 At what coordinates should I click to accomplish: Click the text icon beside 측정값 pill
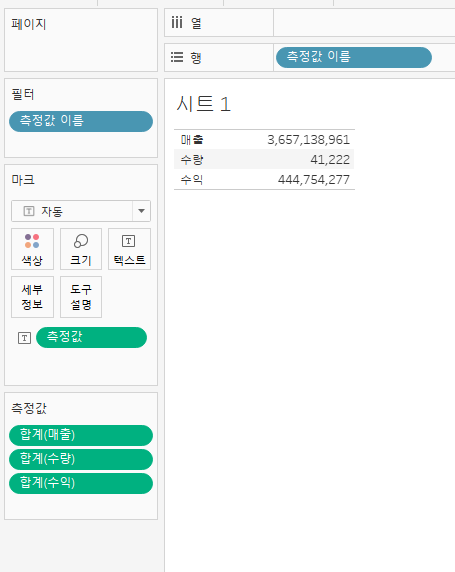point(24,338)
